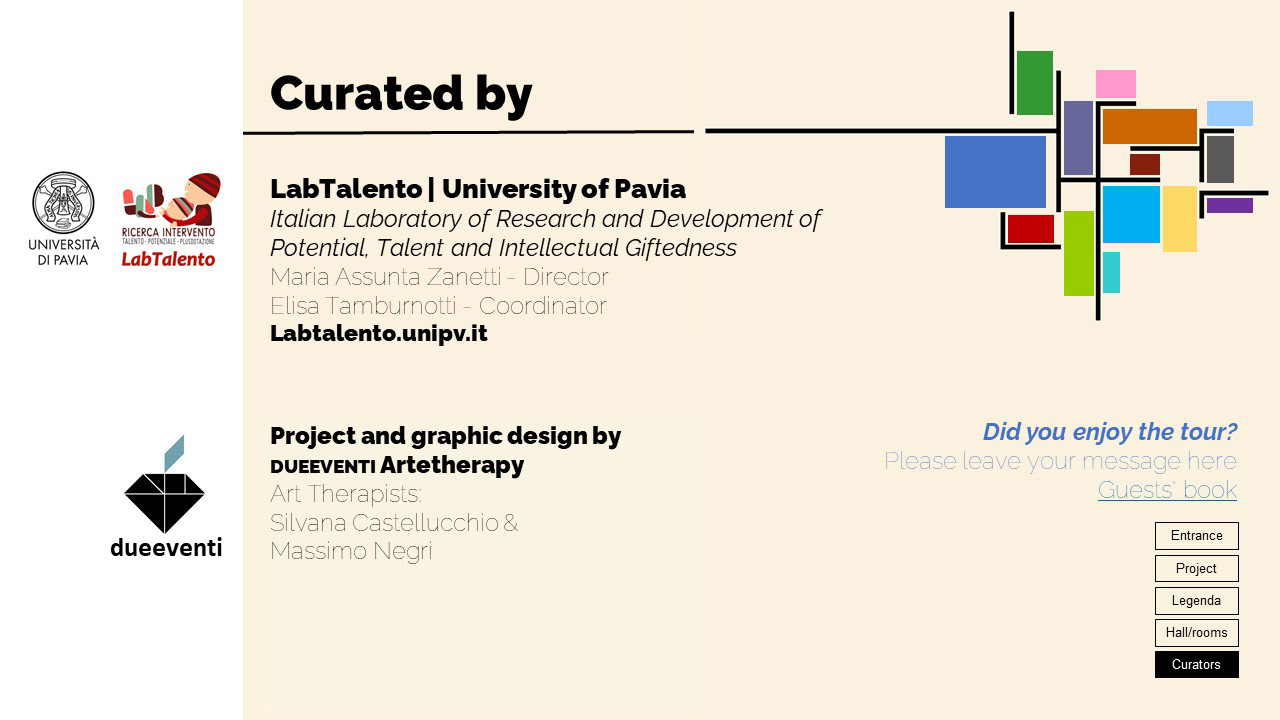The height and width of the screenshot is (720, 1280).
Task: Click the "Did you enjoy the tour?" text
Action: (x=1109, y=432)
